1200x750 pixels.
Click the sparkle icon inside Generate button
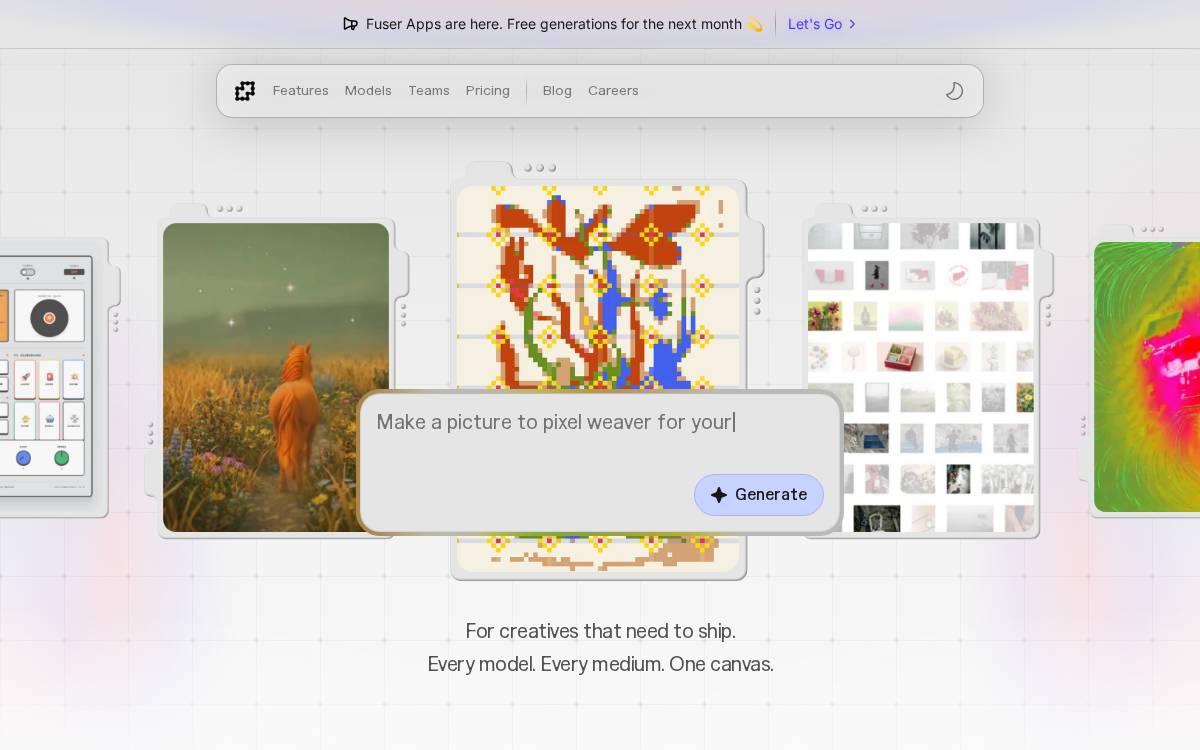click(719, 495)
